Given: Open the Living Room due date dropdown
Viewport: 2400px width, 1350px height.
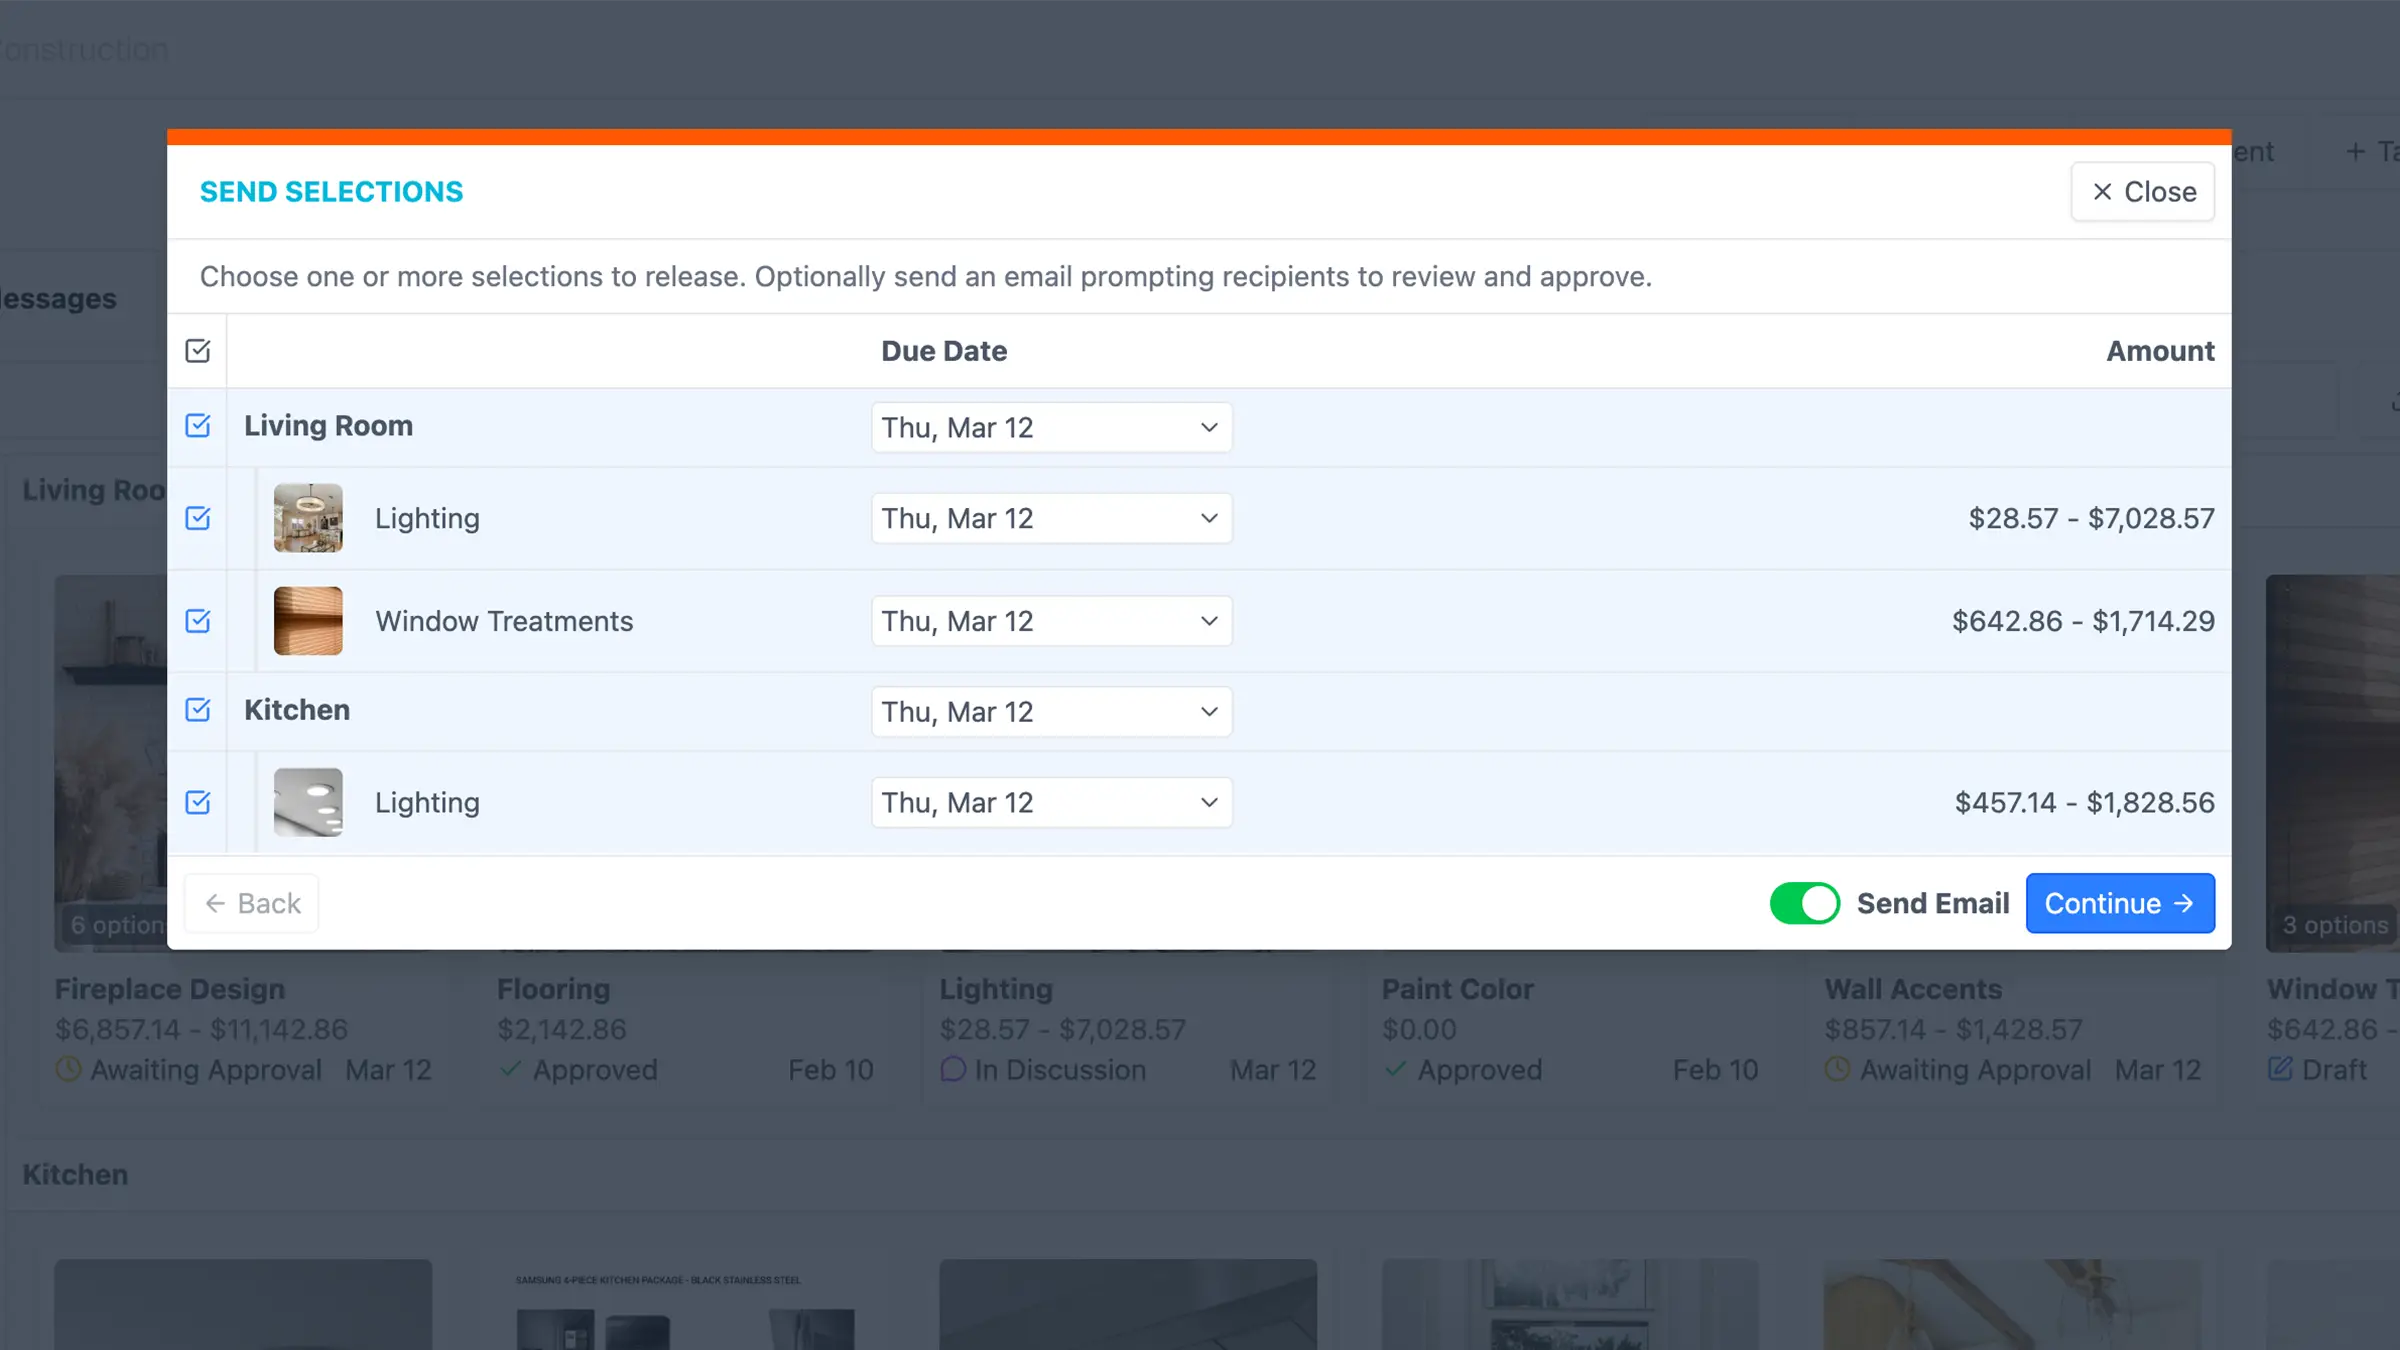Looking at the screenshot, I should pyautogui.click(x=1051, y=428).
